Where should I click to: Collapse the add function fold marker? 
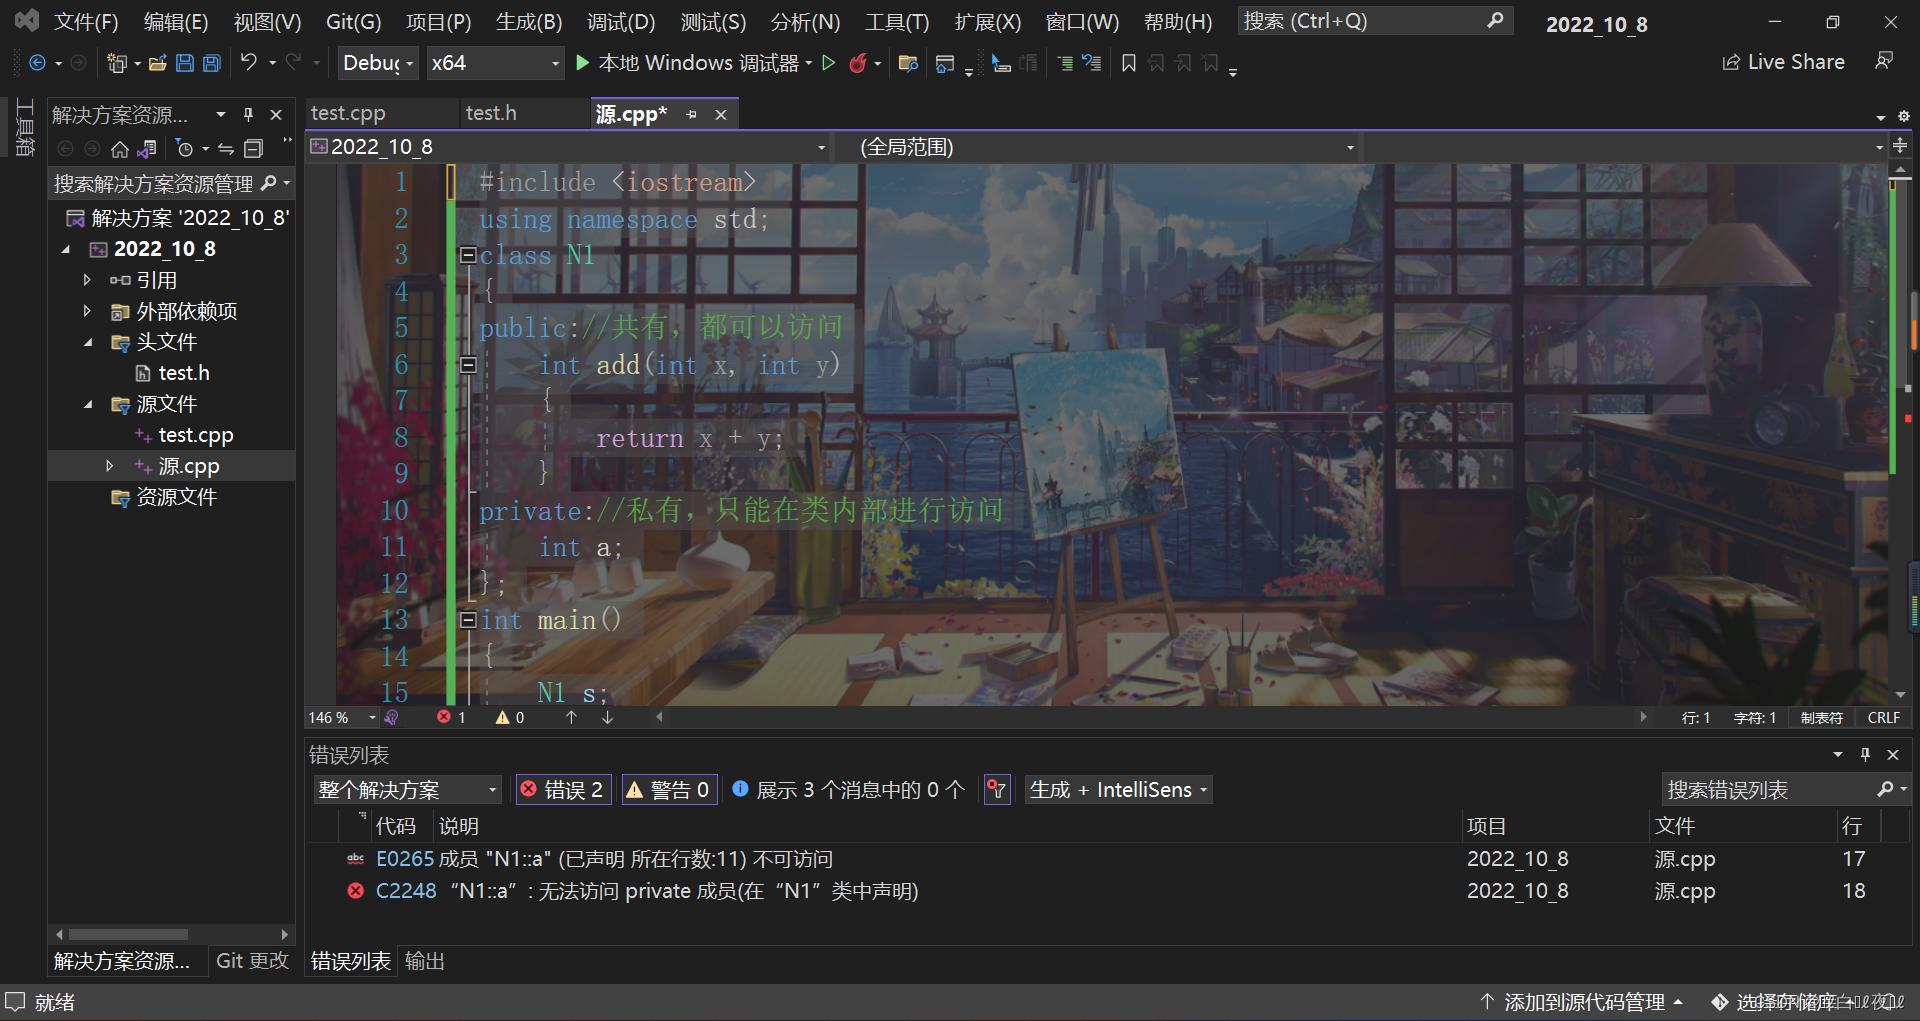467,365
